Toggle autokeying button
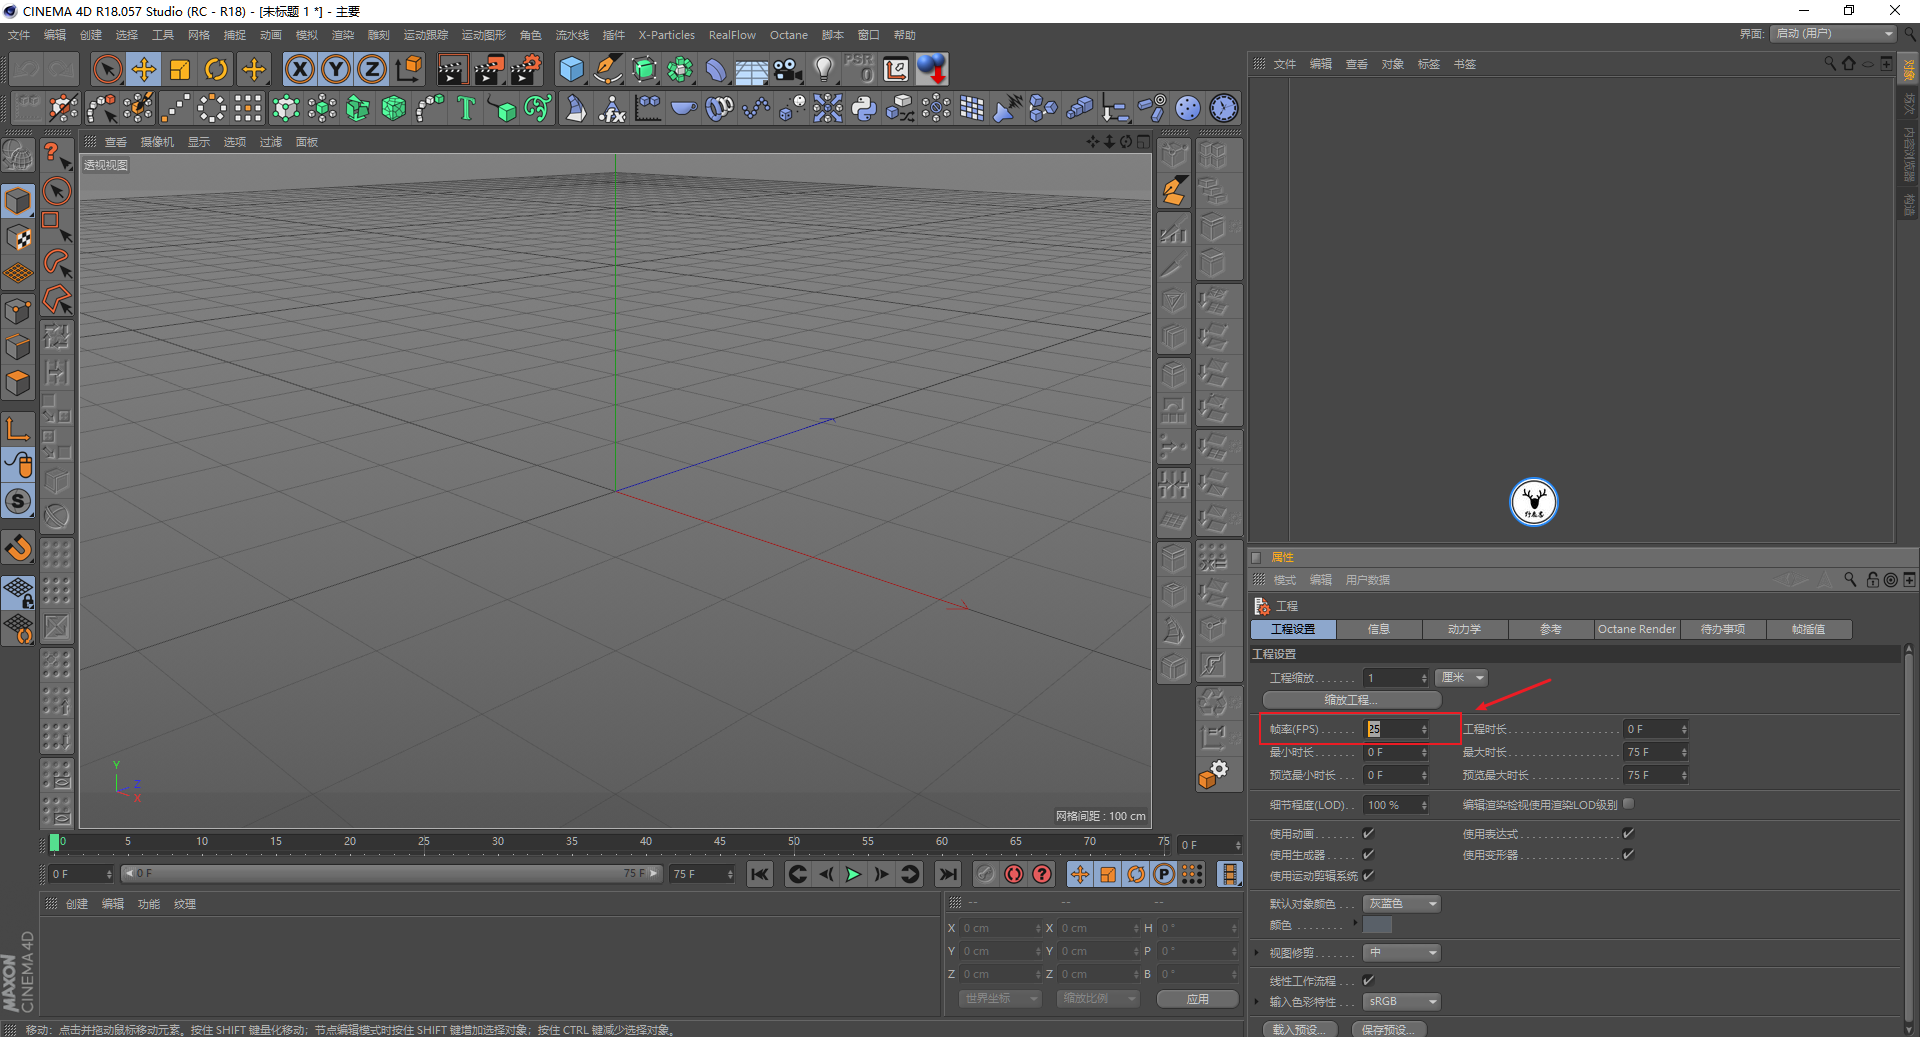 pyautogui.click(x=1014, y=874)
